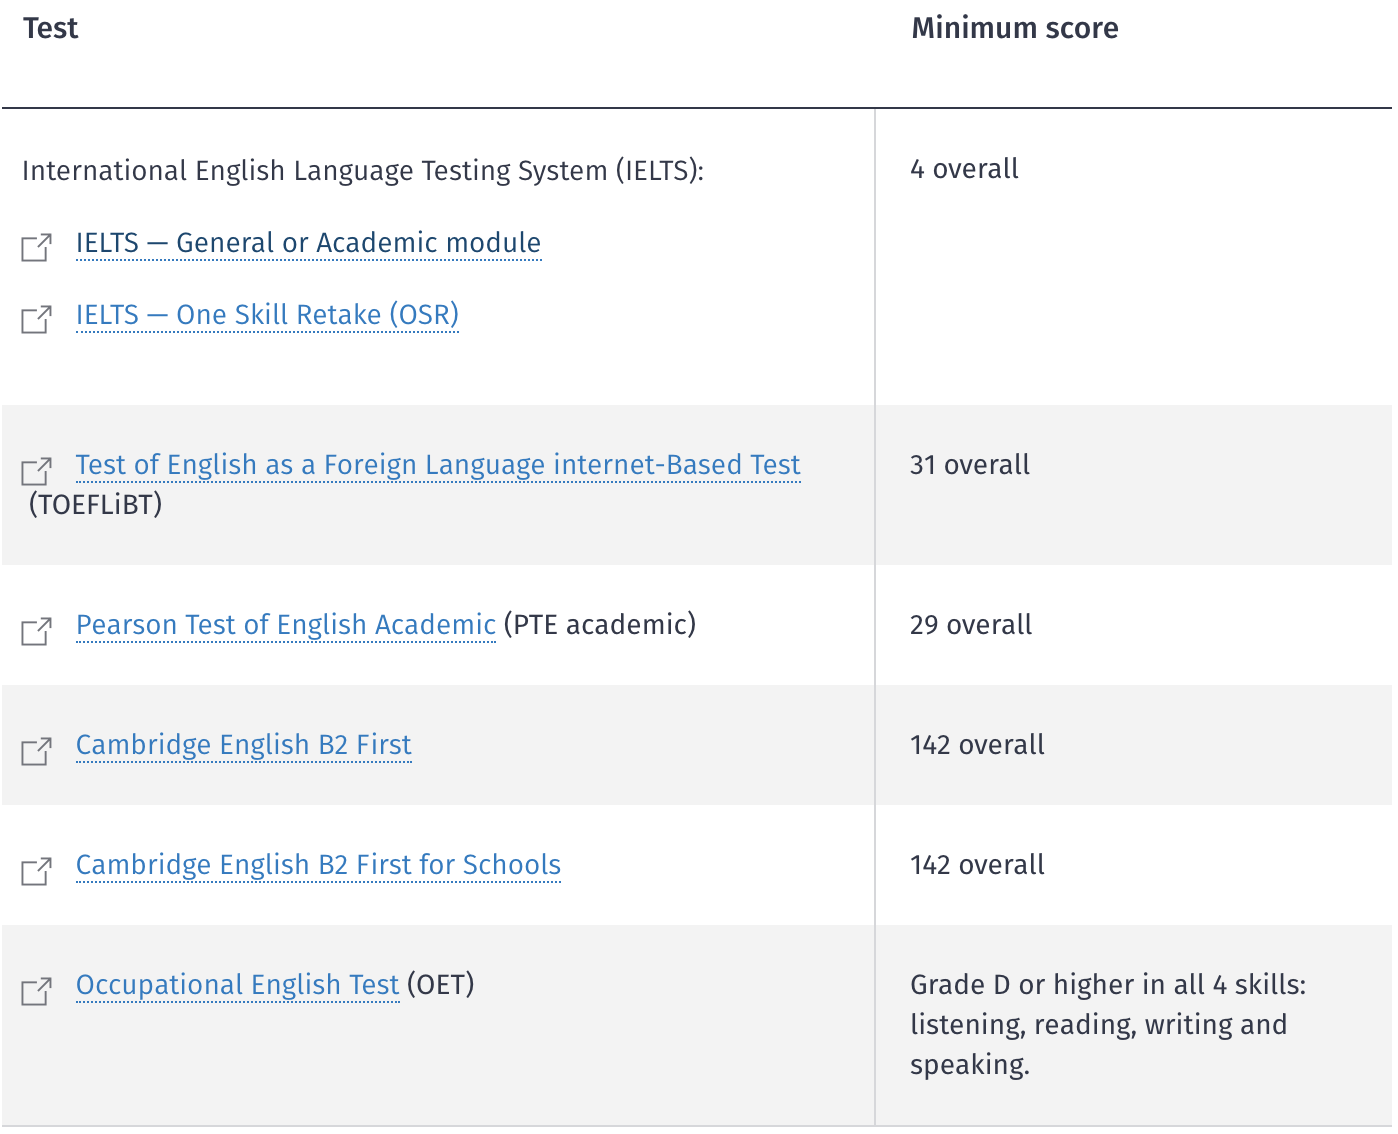
Task: Click external link icon beside IELTS One Skill Retake
Action: point(37,319)
